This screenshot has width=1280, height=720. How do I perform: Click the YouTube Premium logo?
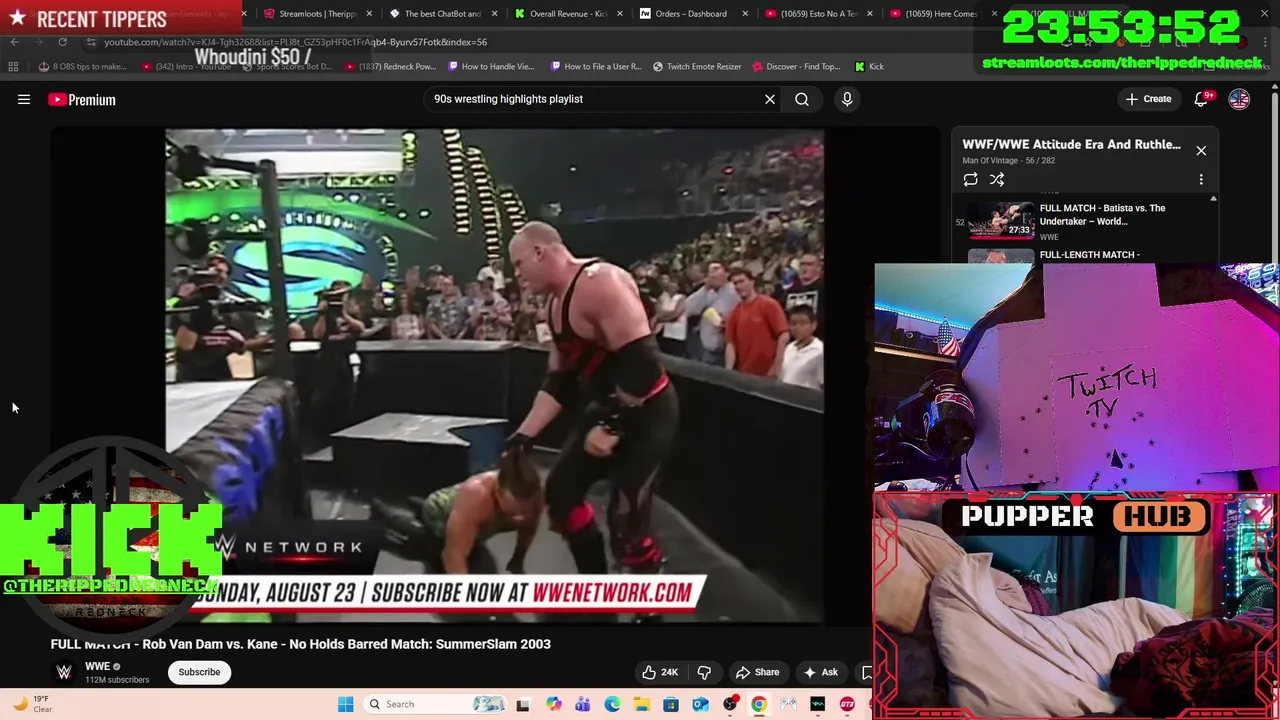pyautogui.click(x=82, y=99)
